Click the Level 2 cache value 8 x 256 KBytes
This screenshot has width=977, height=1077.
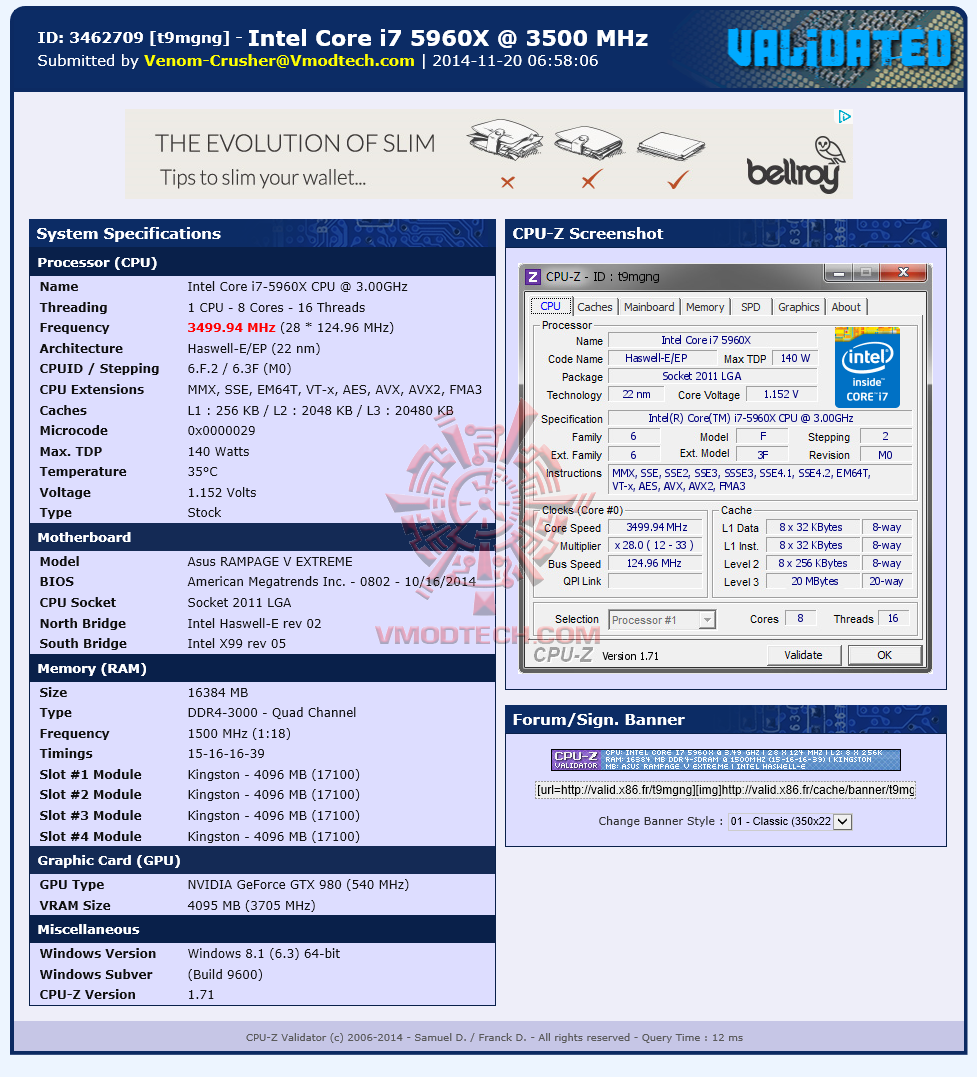pyautogui.click(x=814, y=563)
